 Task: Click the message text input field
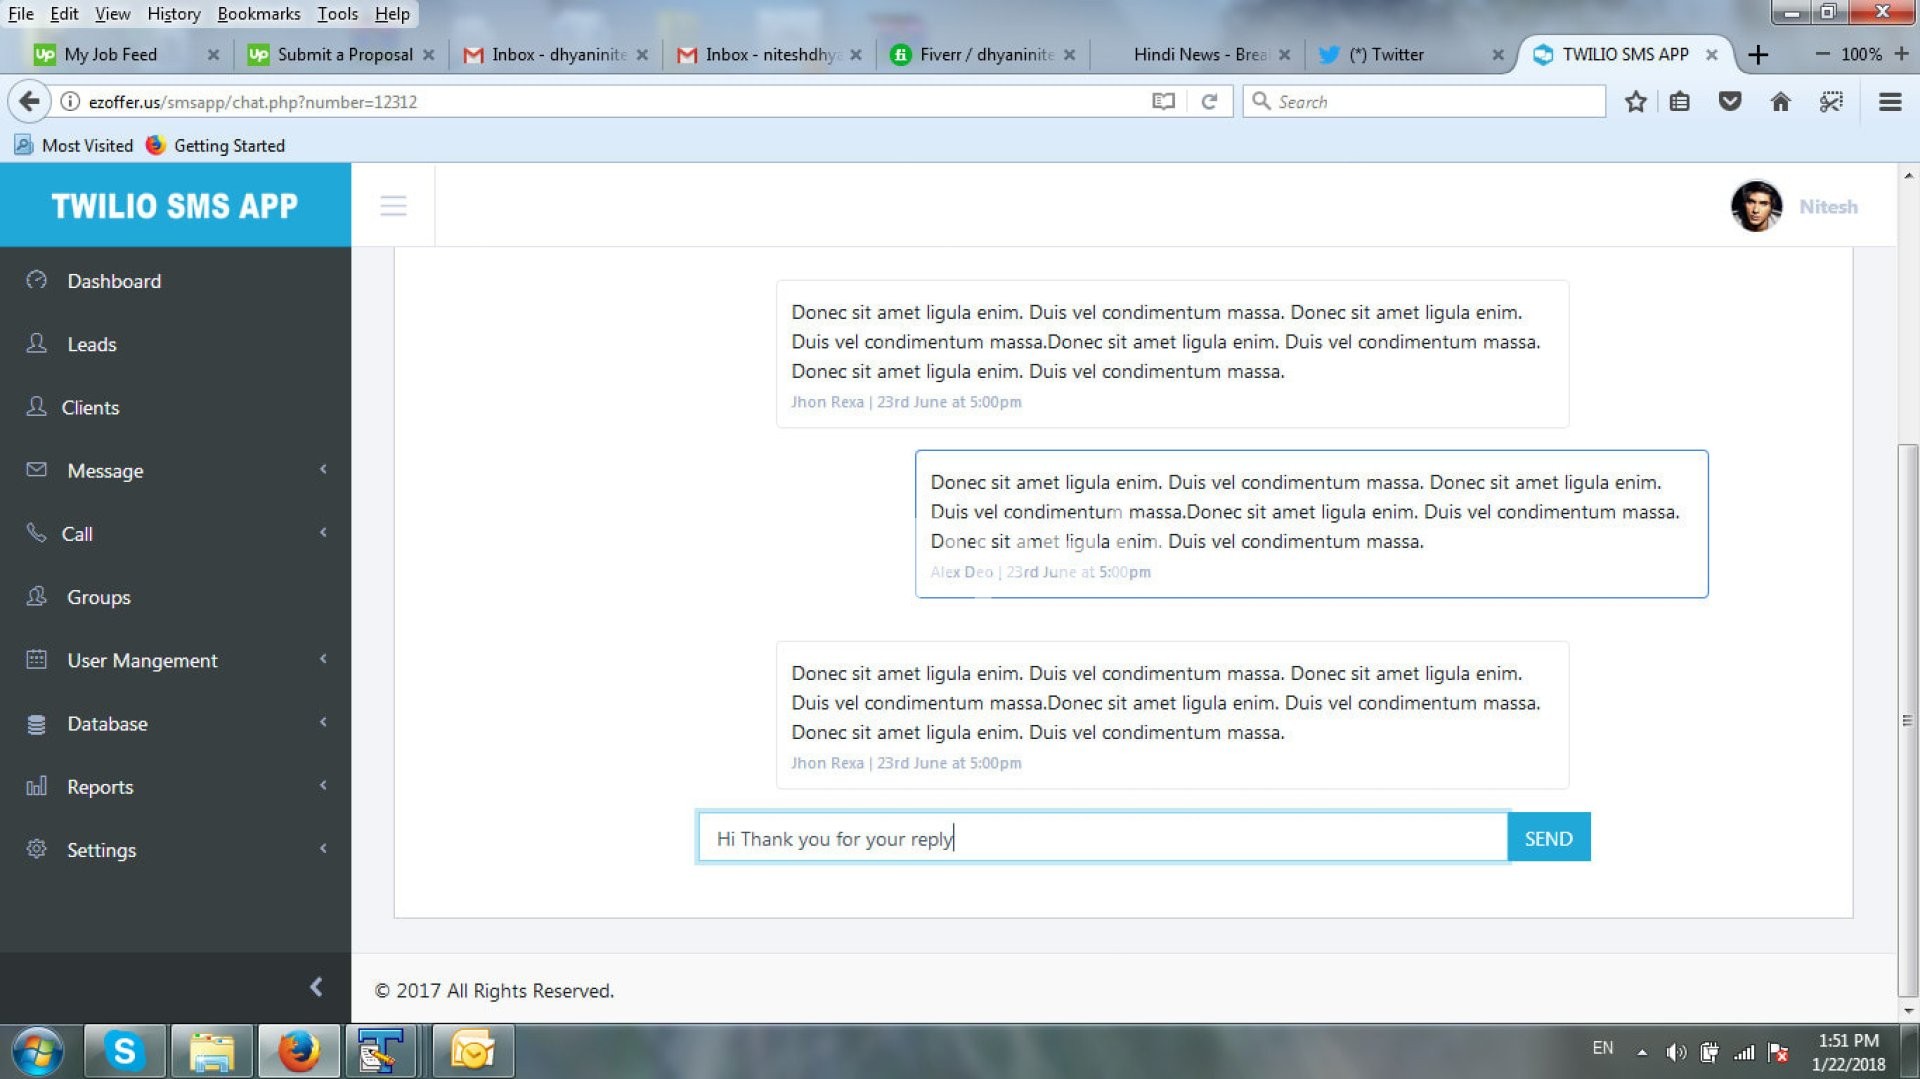(x=1102, y=838)
